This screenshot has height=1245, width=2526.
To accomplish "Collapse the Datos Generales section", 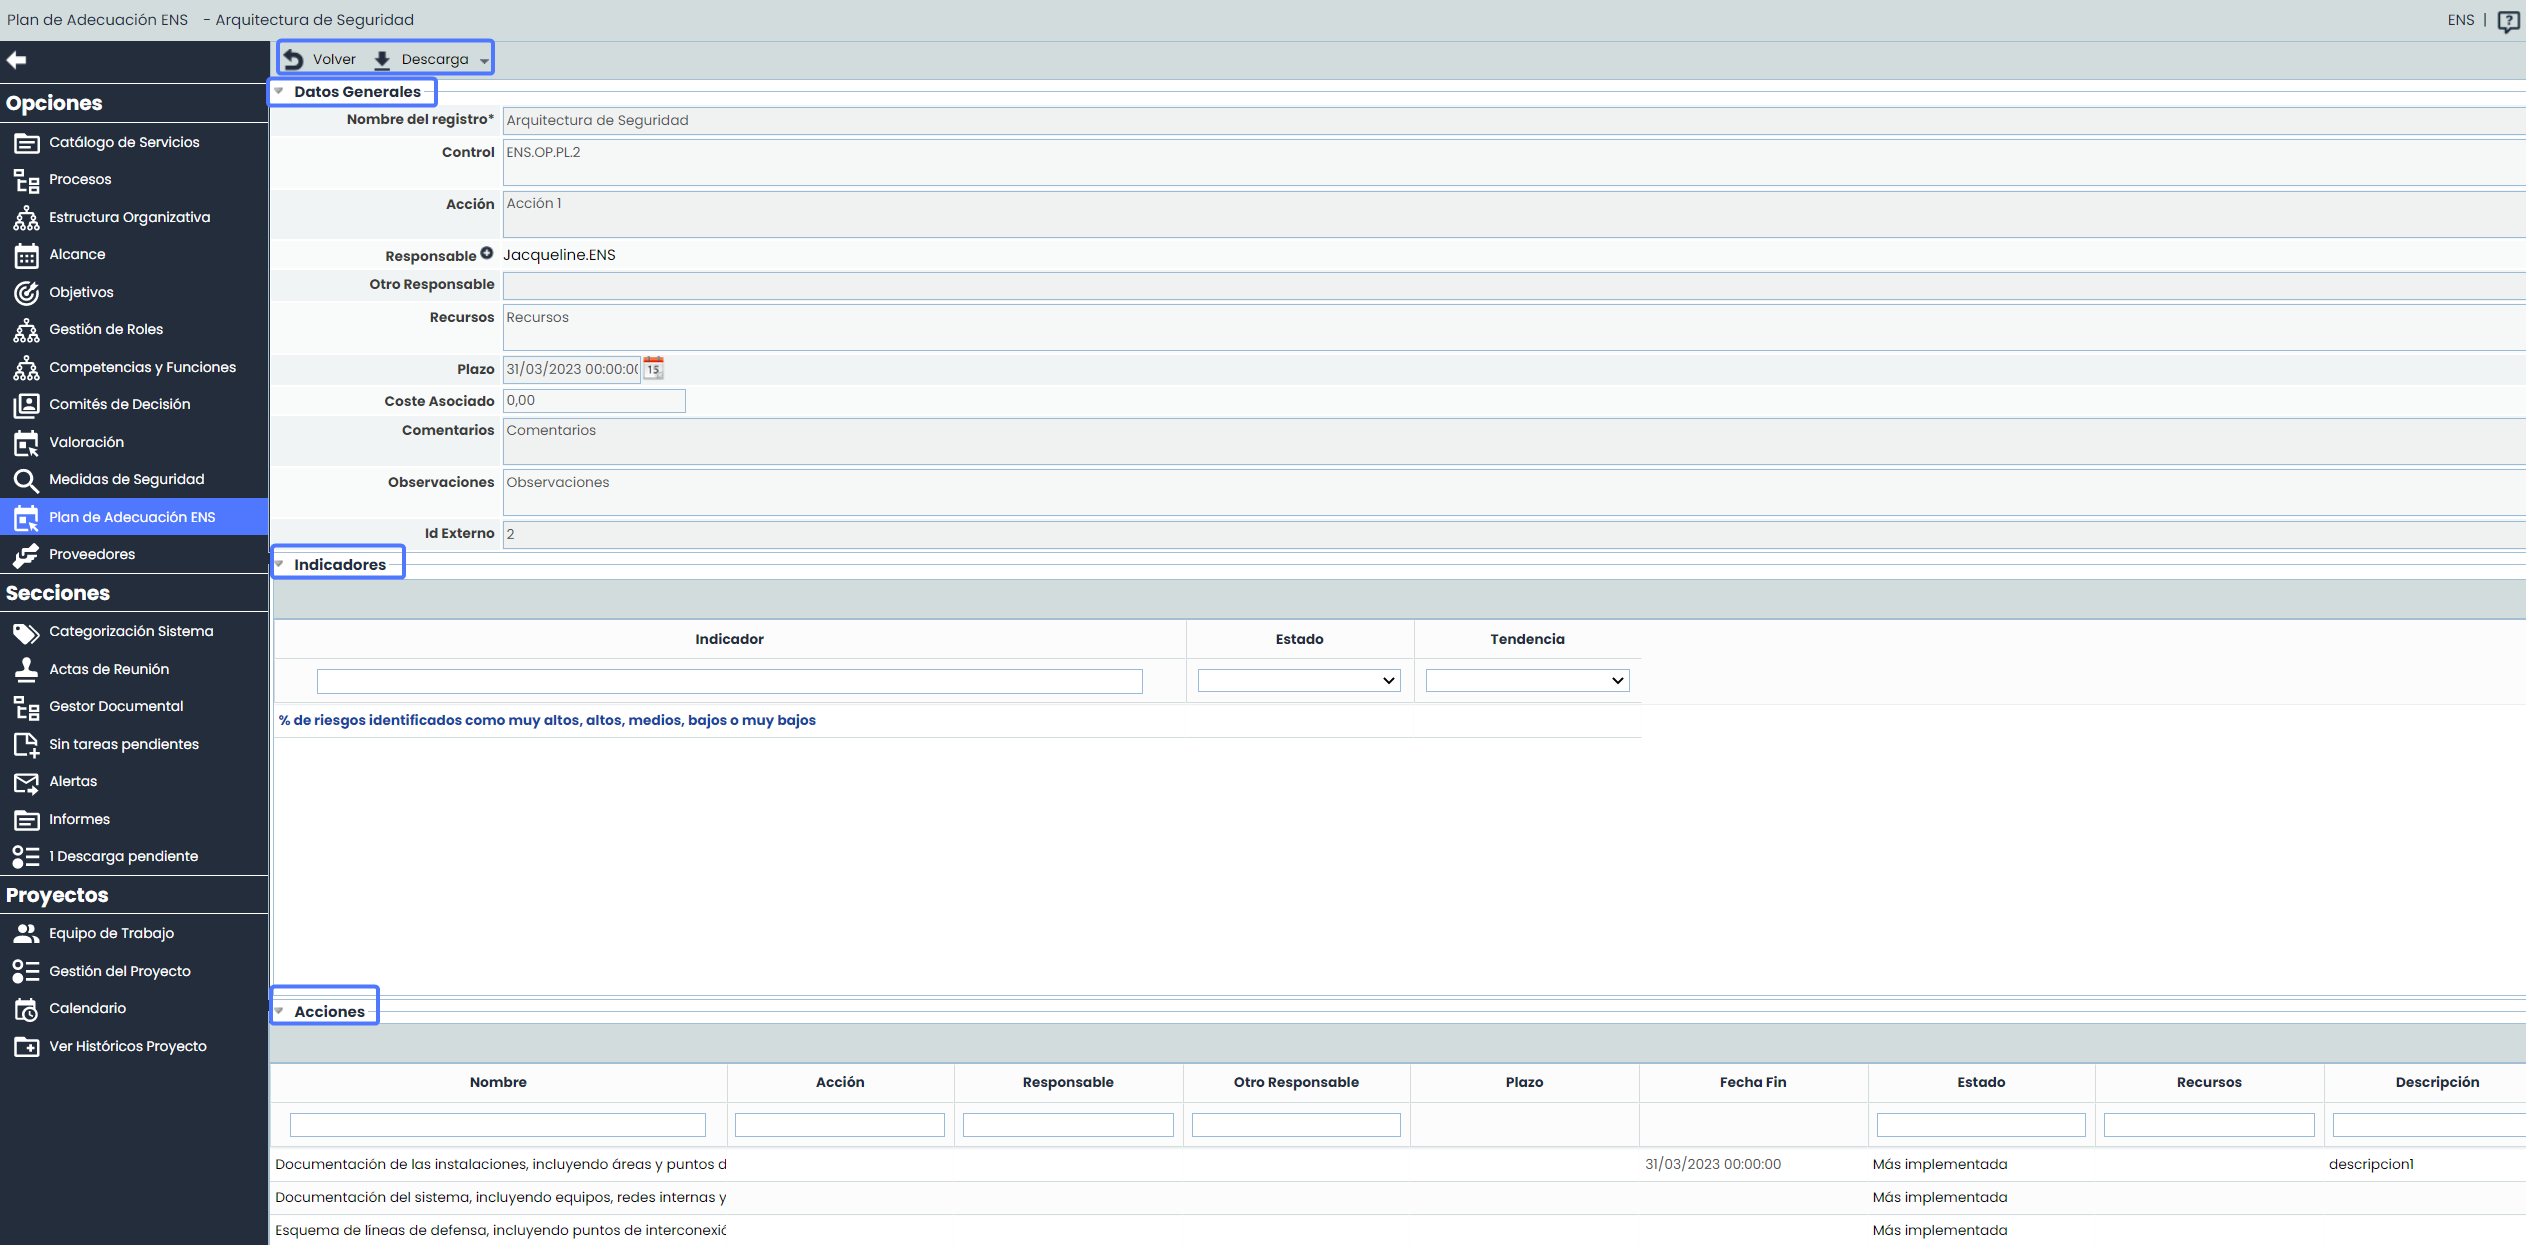I will 280,92.
